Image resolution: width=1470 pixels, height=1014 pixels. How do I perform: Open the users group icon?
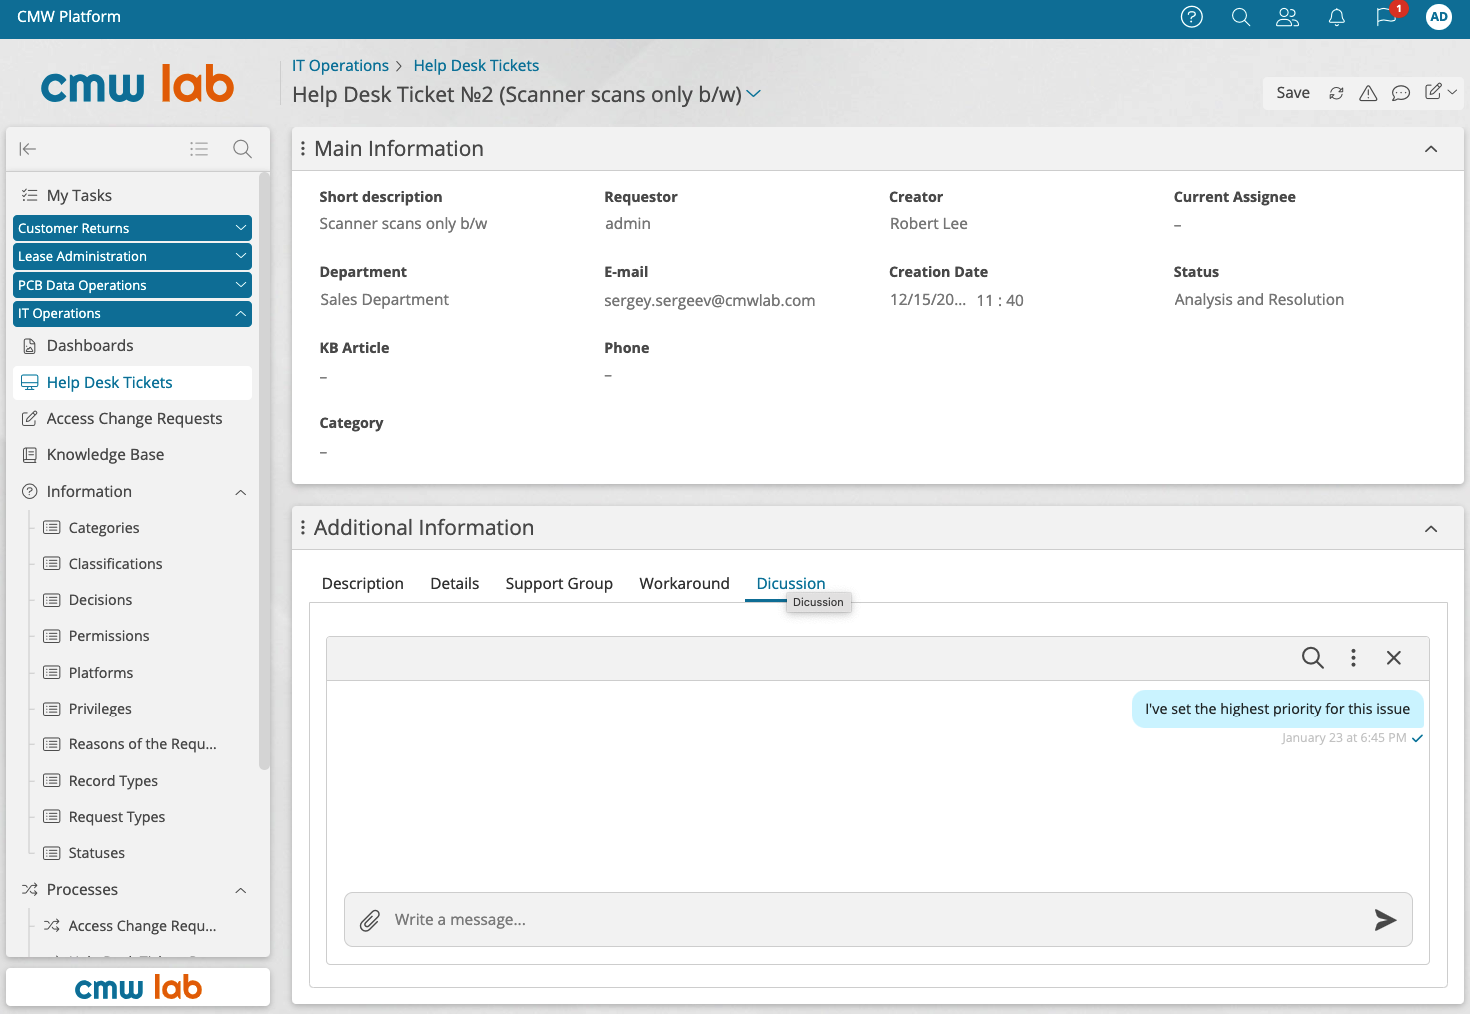[1288, 17]
